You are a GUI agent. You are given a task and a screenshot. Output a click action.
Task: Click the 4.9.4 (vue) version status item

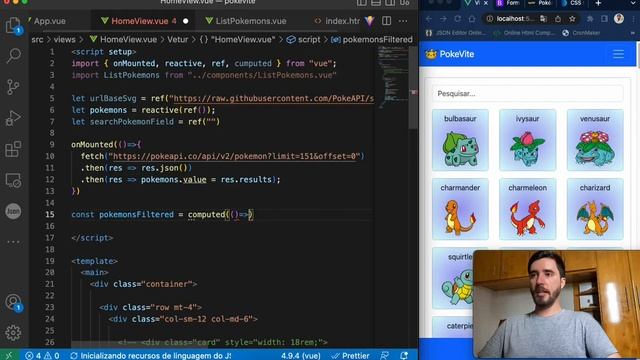tap(300, 356)
